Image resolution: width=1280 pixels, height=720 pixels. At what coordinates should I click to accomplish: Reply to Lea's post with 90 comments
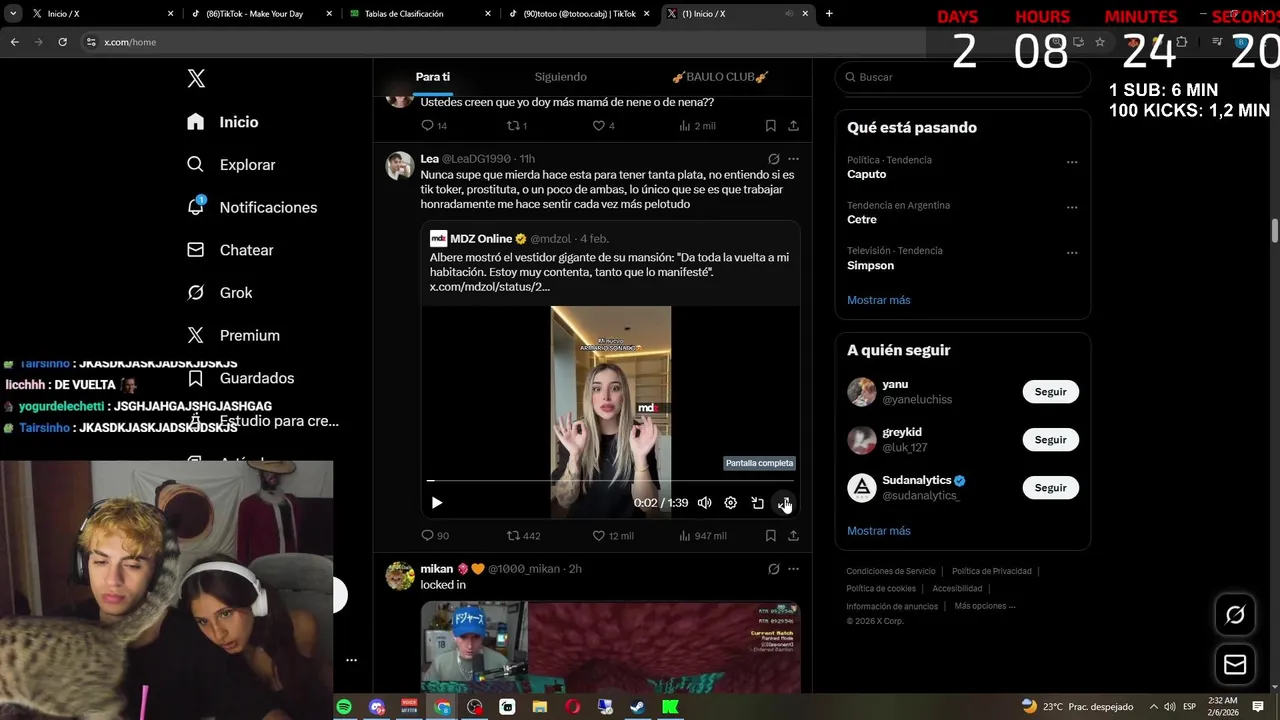click(x=435, y=536)
